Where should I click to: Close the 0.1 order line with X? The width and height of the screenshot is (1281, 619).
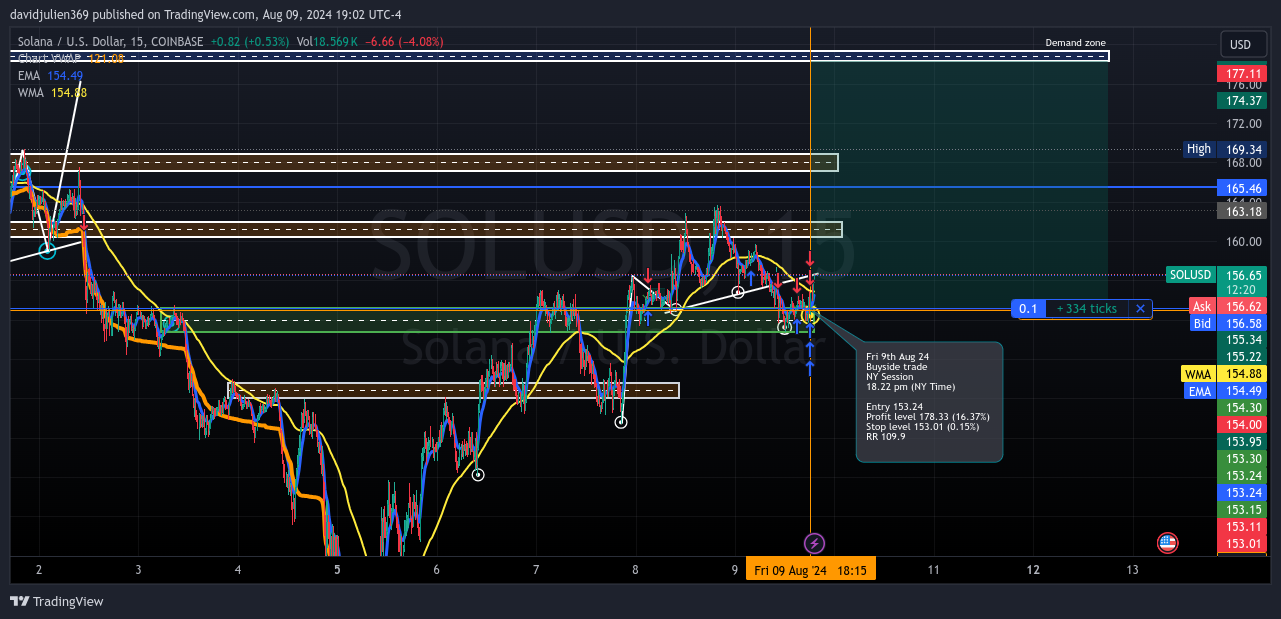click(1140, 309)
